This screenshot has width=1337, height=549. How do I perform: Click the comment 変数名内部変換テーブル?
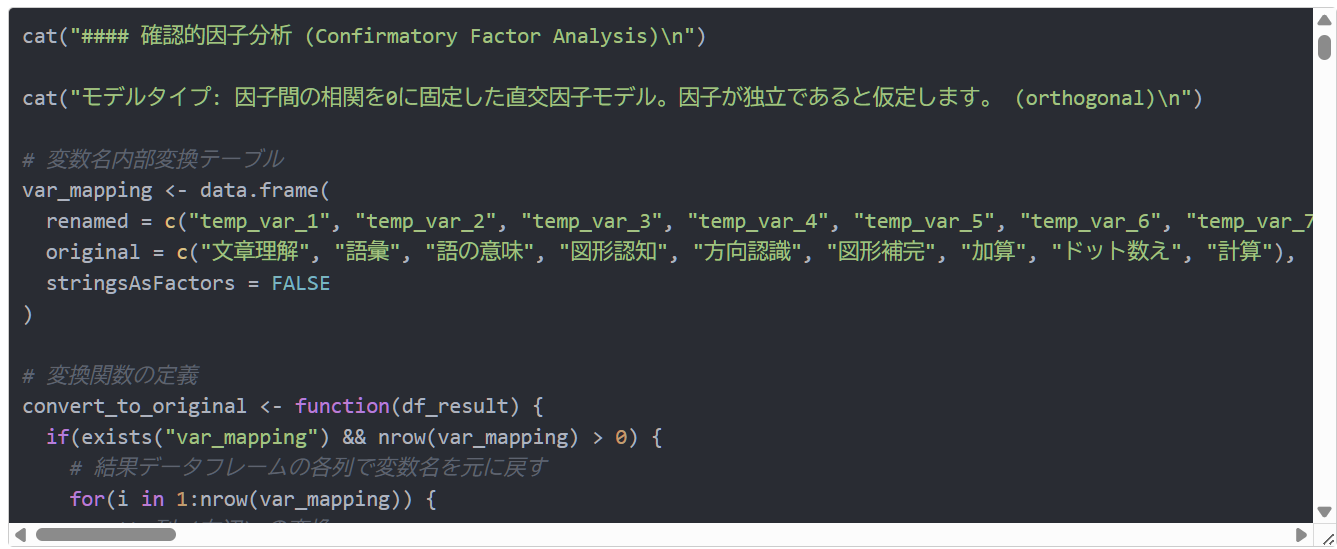164,160
